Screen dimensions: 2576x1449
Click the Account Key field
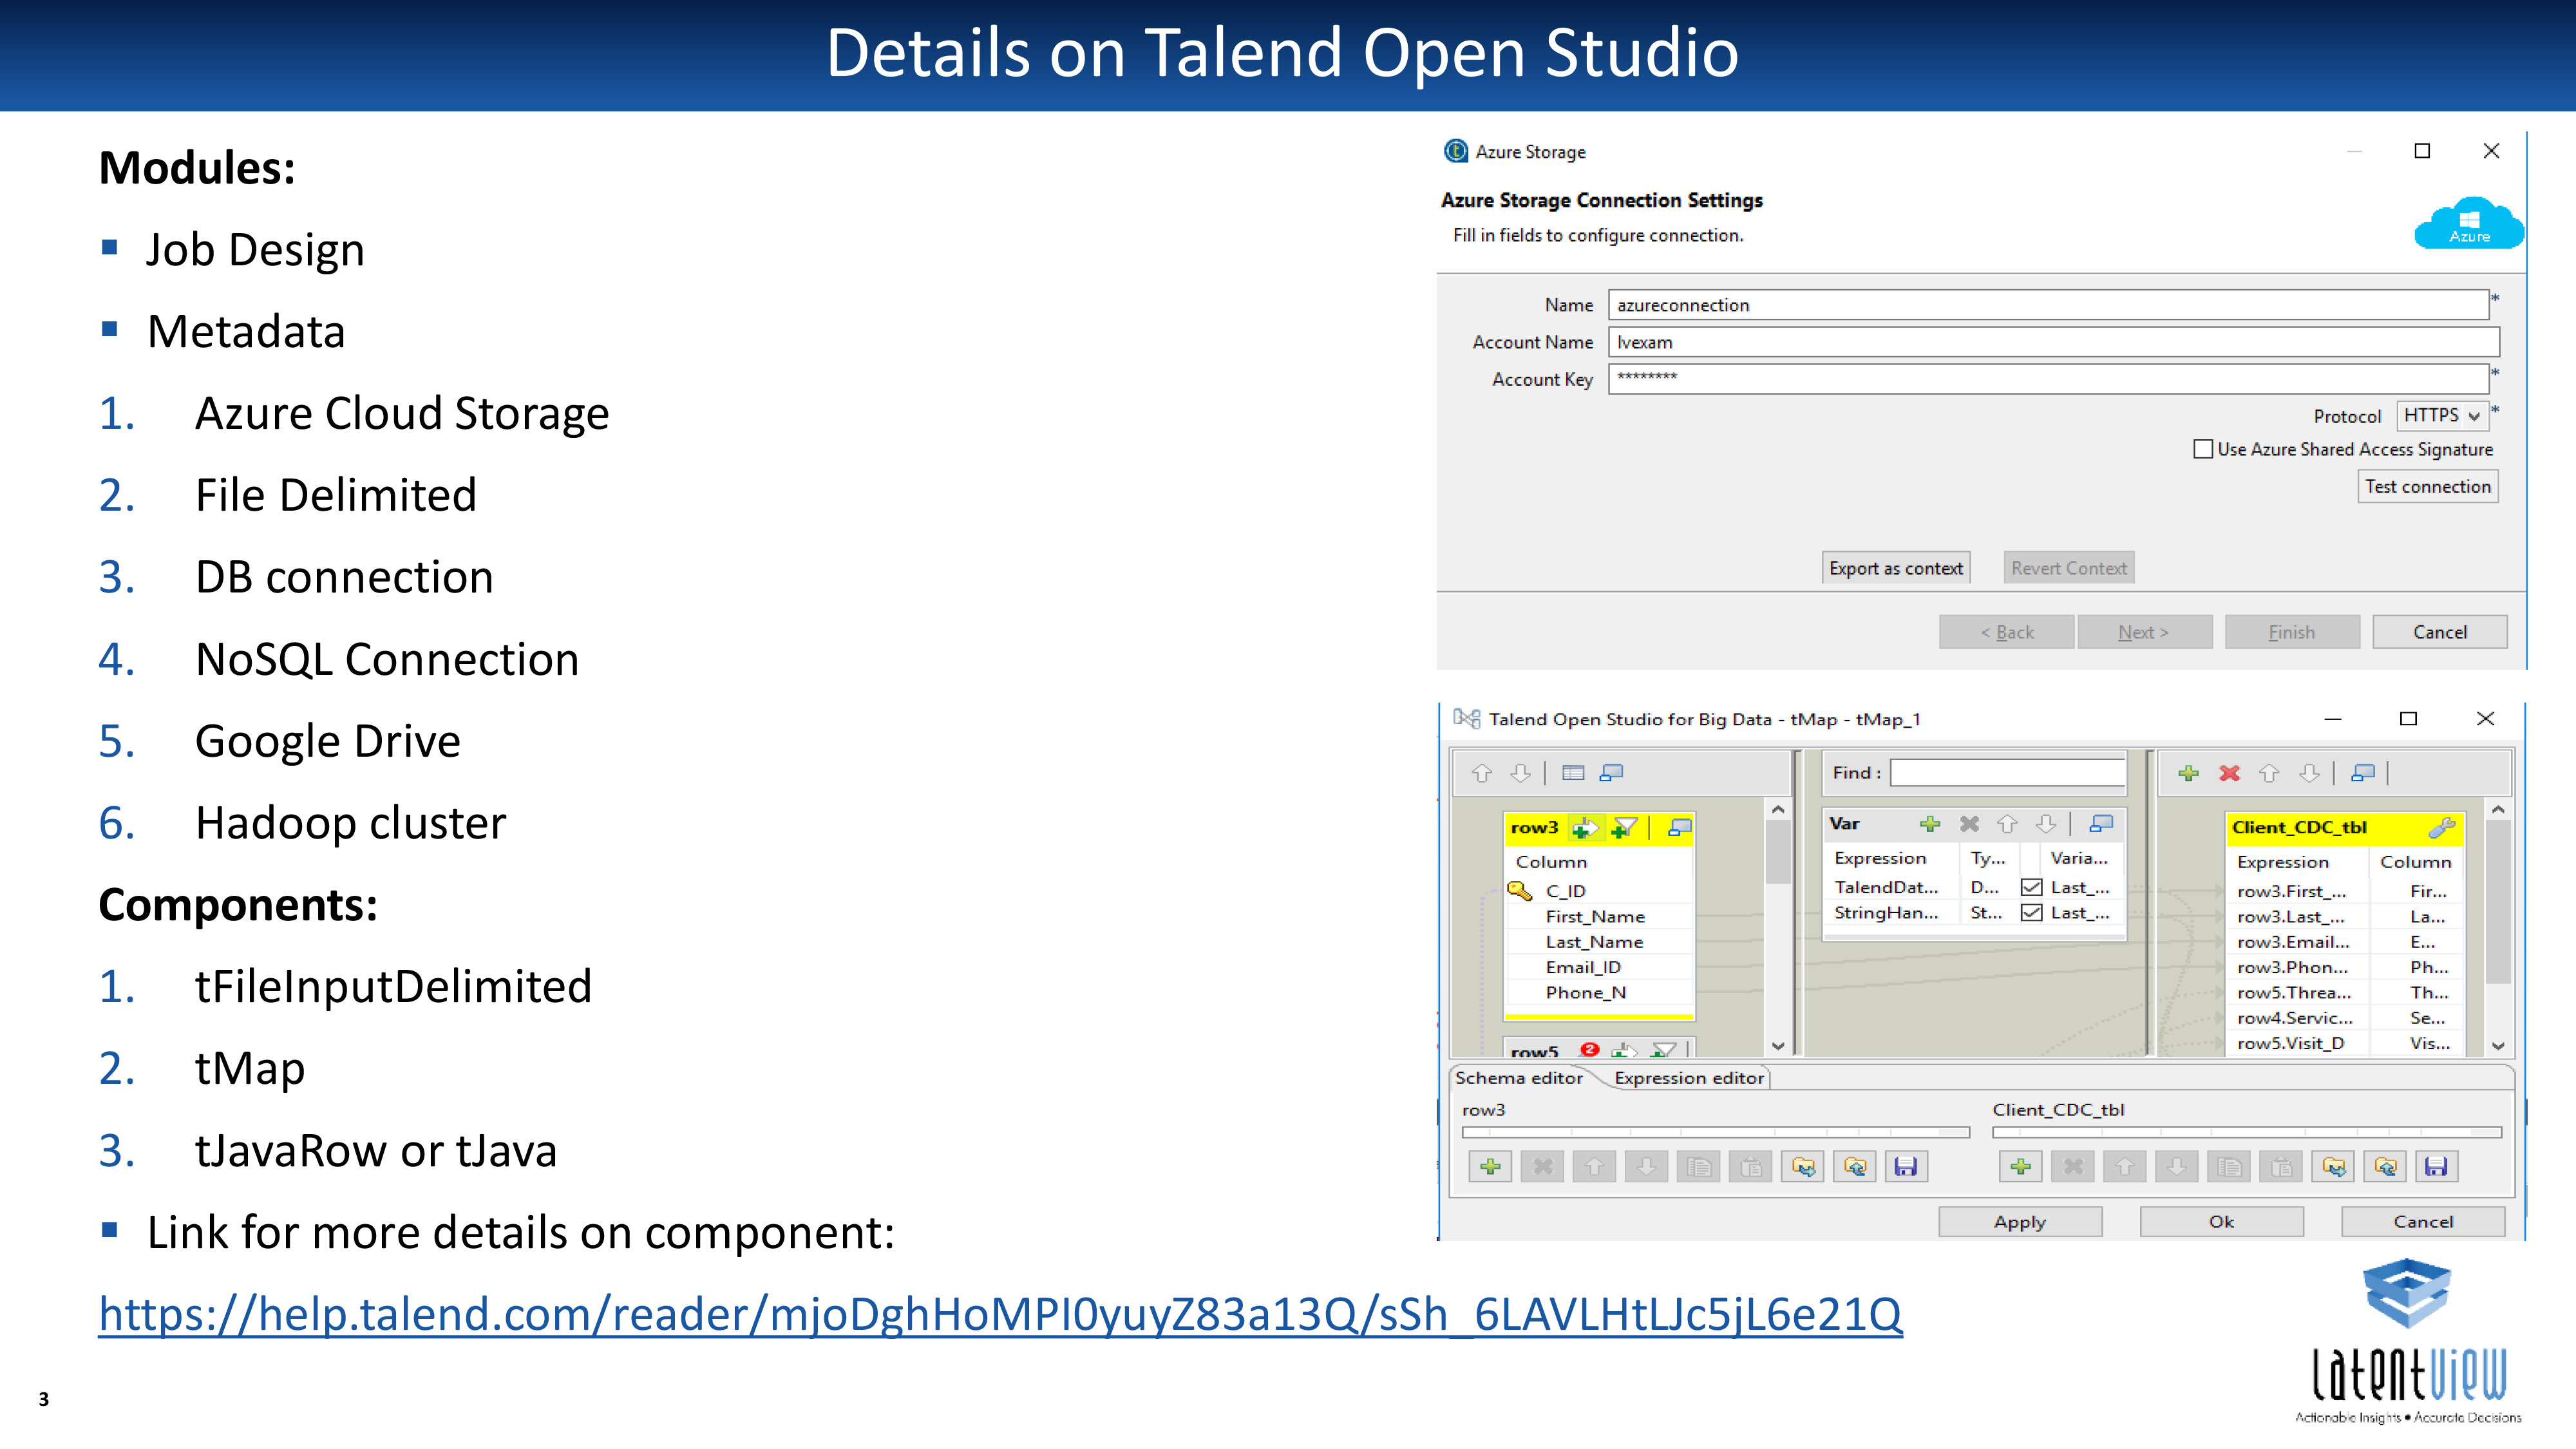2048,379
